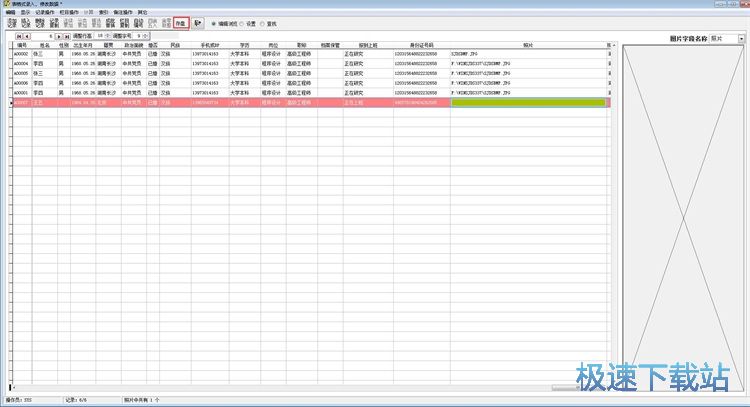Click 张三 in row a00002
The image size is (750, 407).
coord(38,54)
